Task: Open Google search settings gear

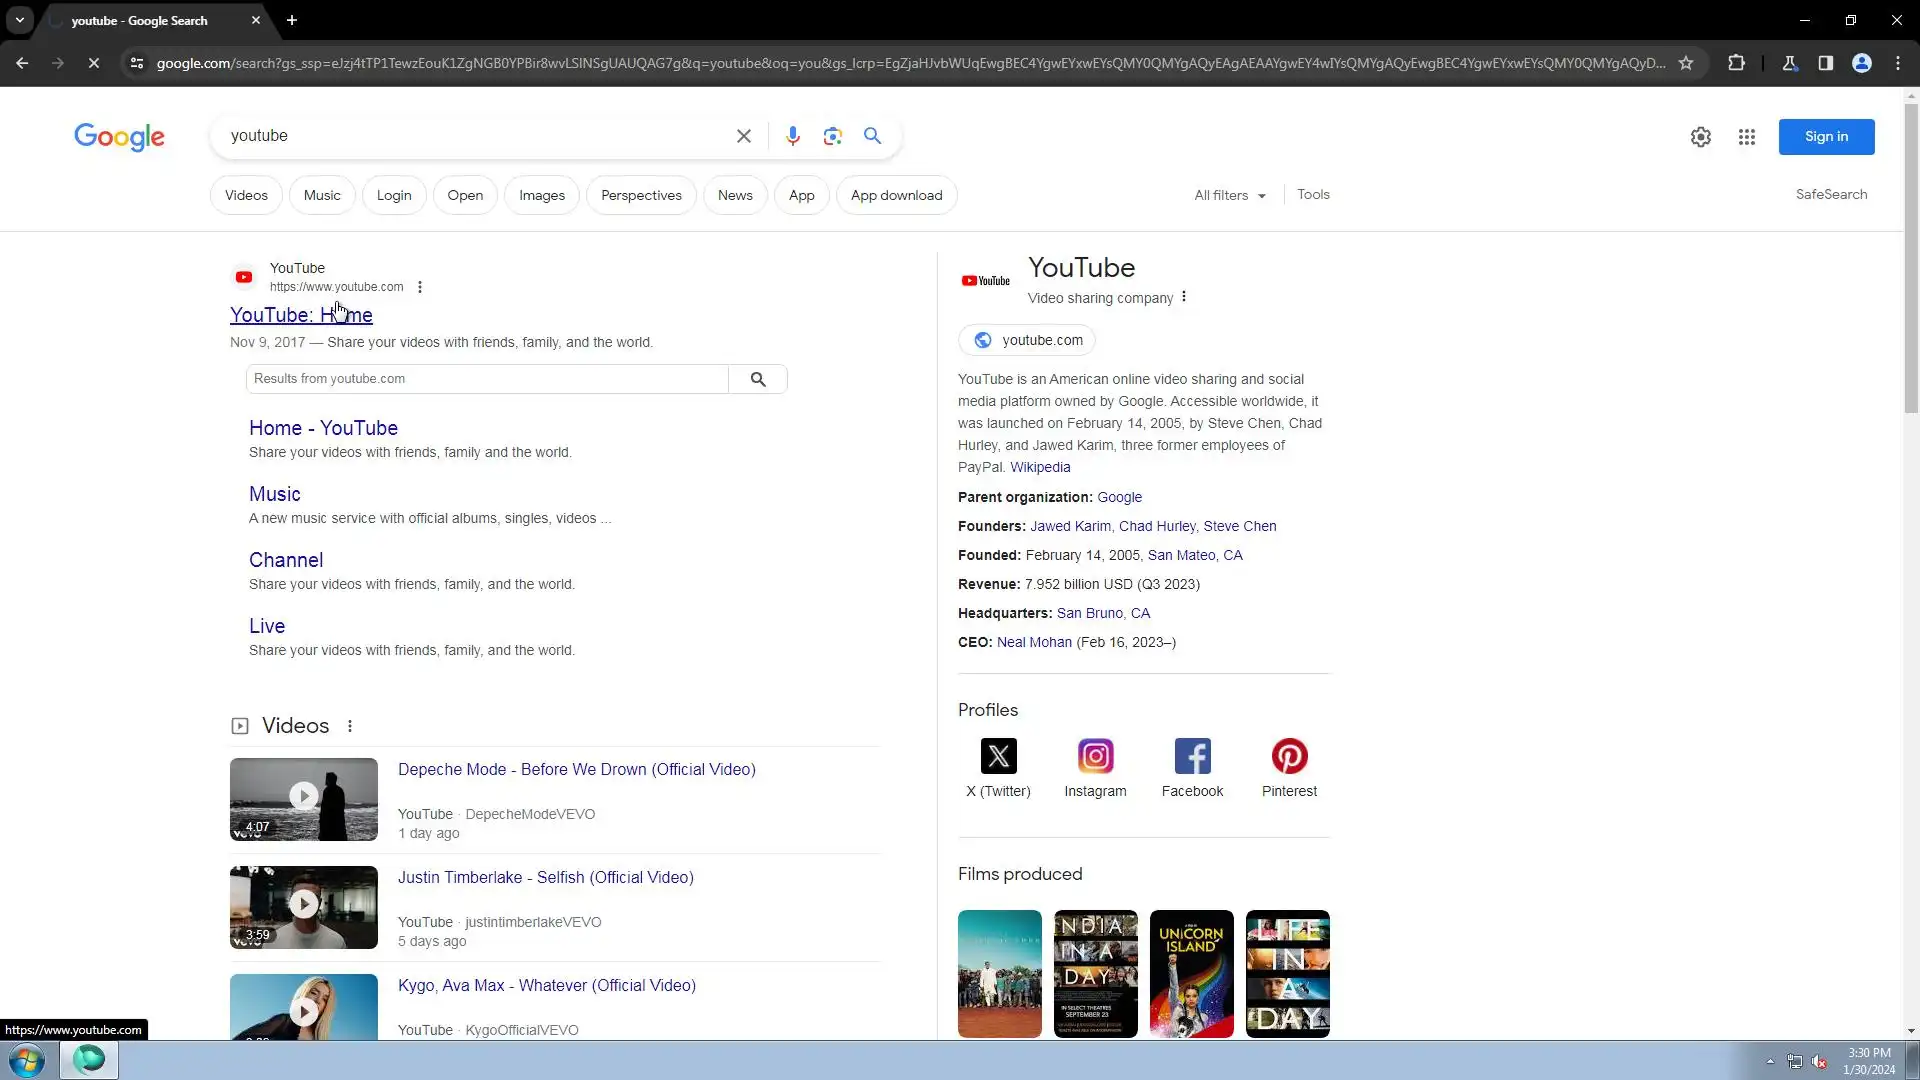Action: pos(1700,137)
